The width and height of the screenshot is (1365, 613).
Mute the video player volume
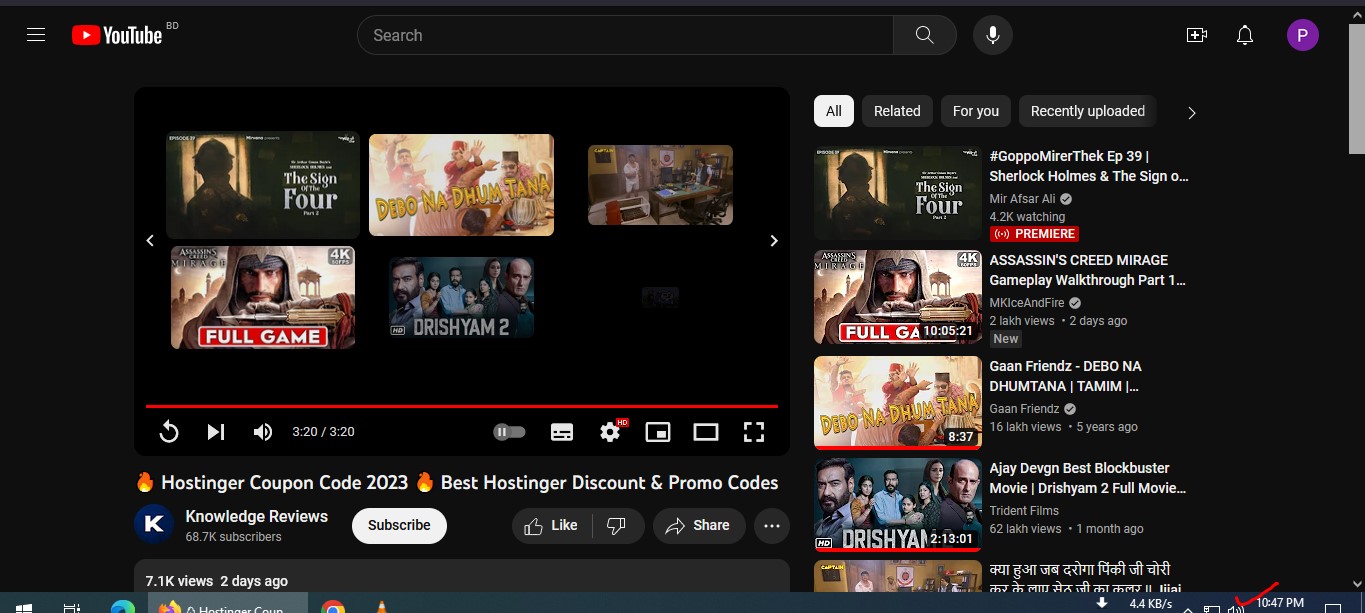(263, 432)
